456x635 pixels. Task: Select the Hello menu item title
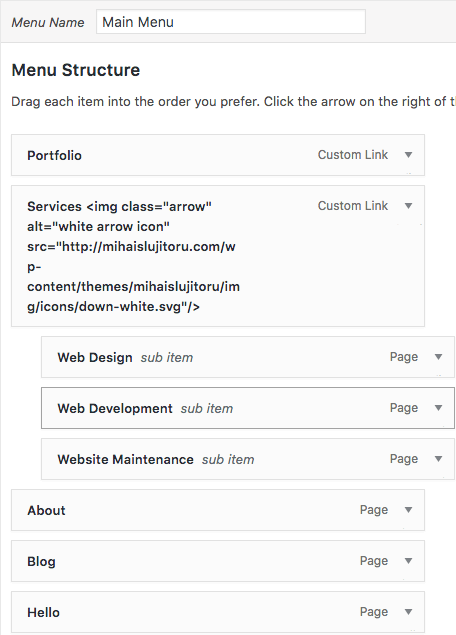pos(43,612)
